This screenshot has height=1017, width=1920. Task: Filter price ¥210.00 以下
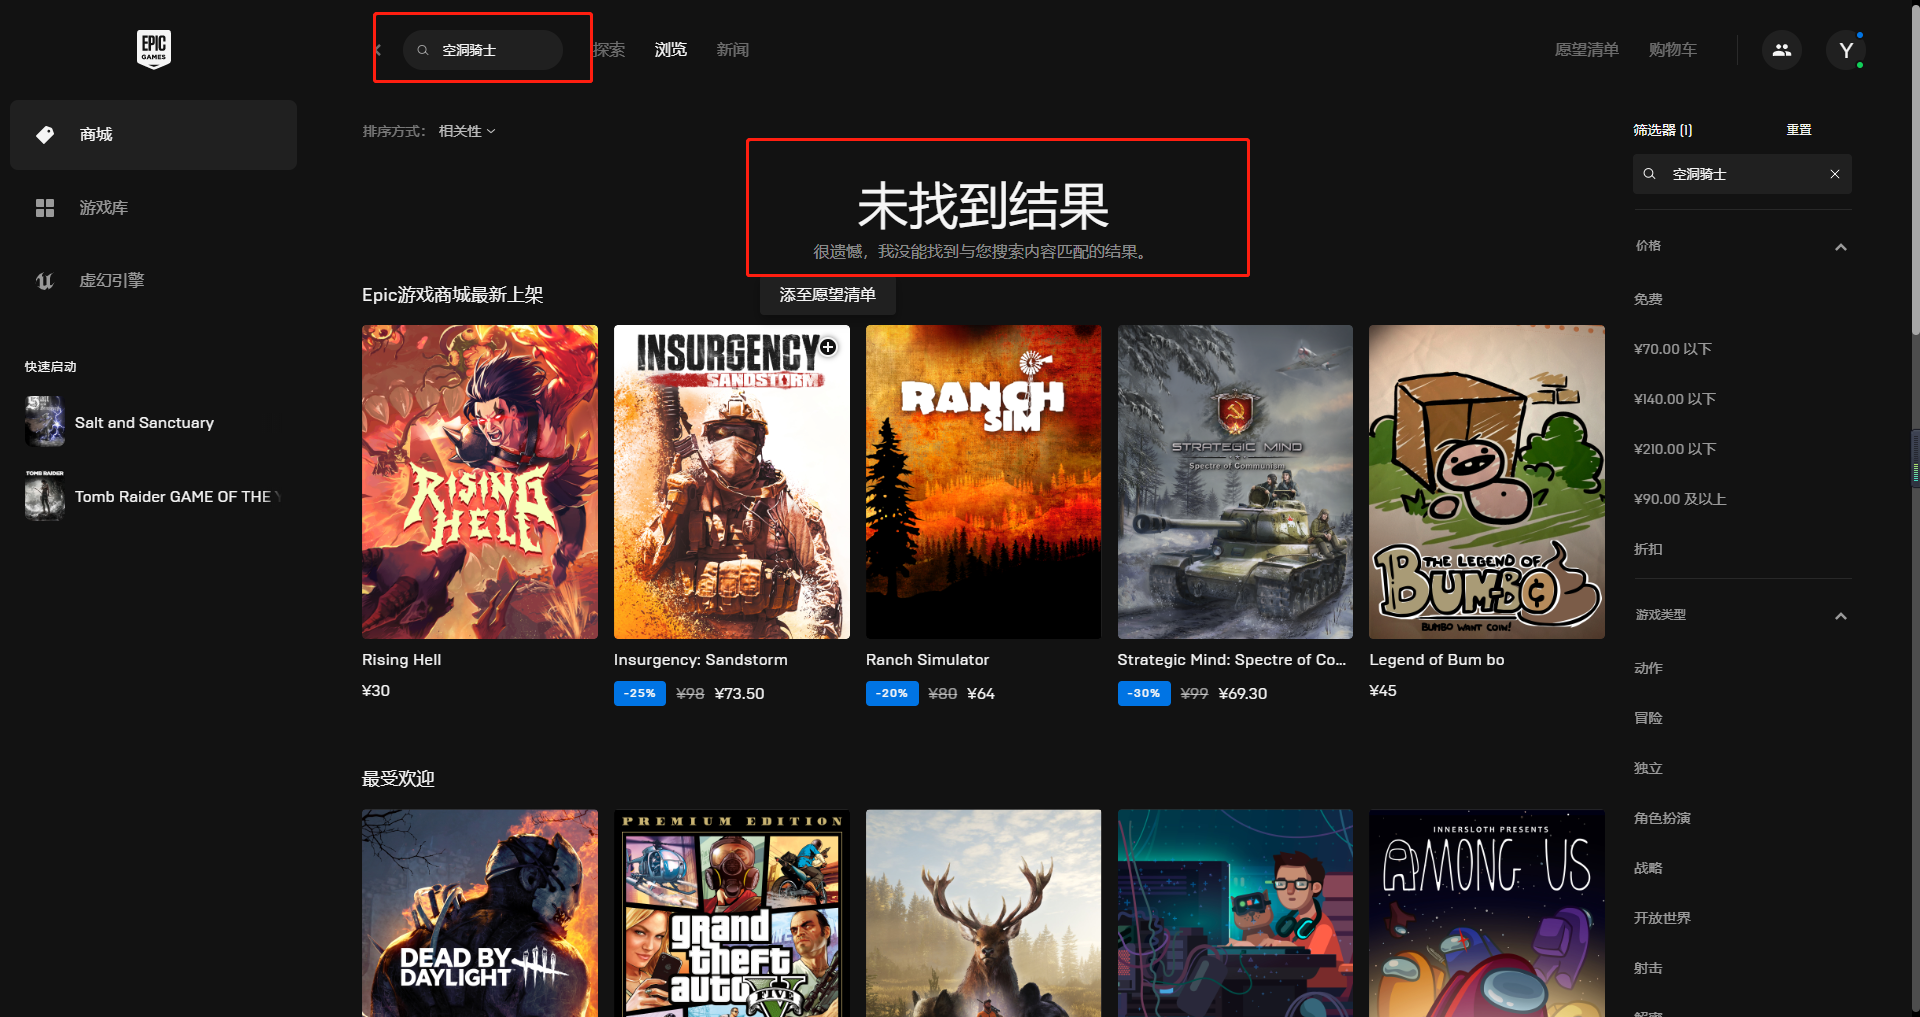(x=1675, y=449)
